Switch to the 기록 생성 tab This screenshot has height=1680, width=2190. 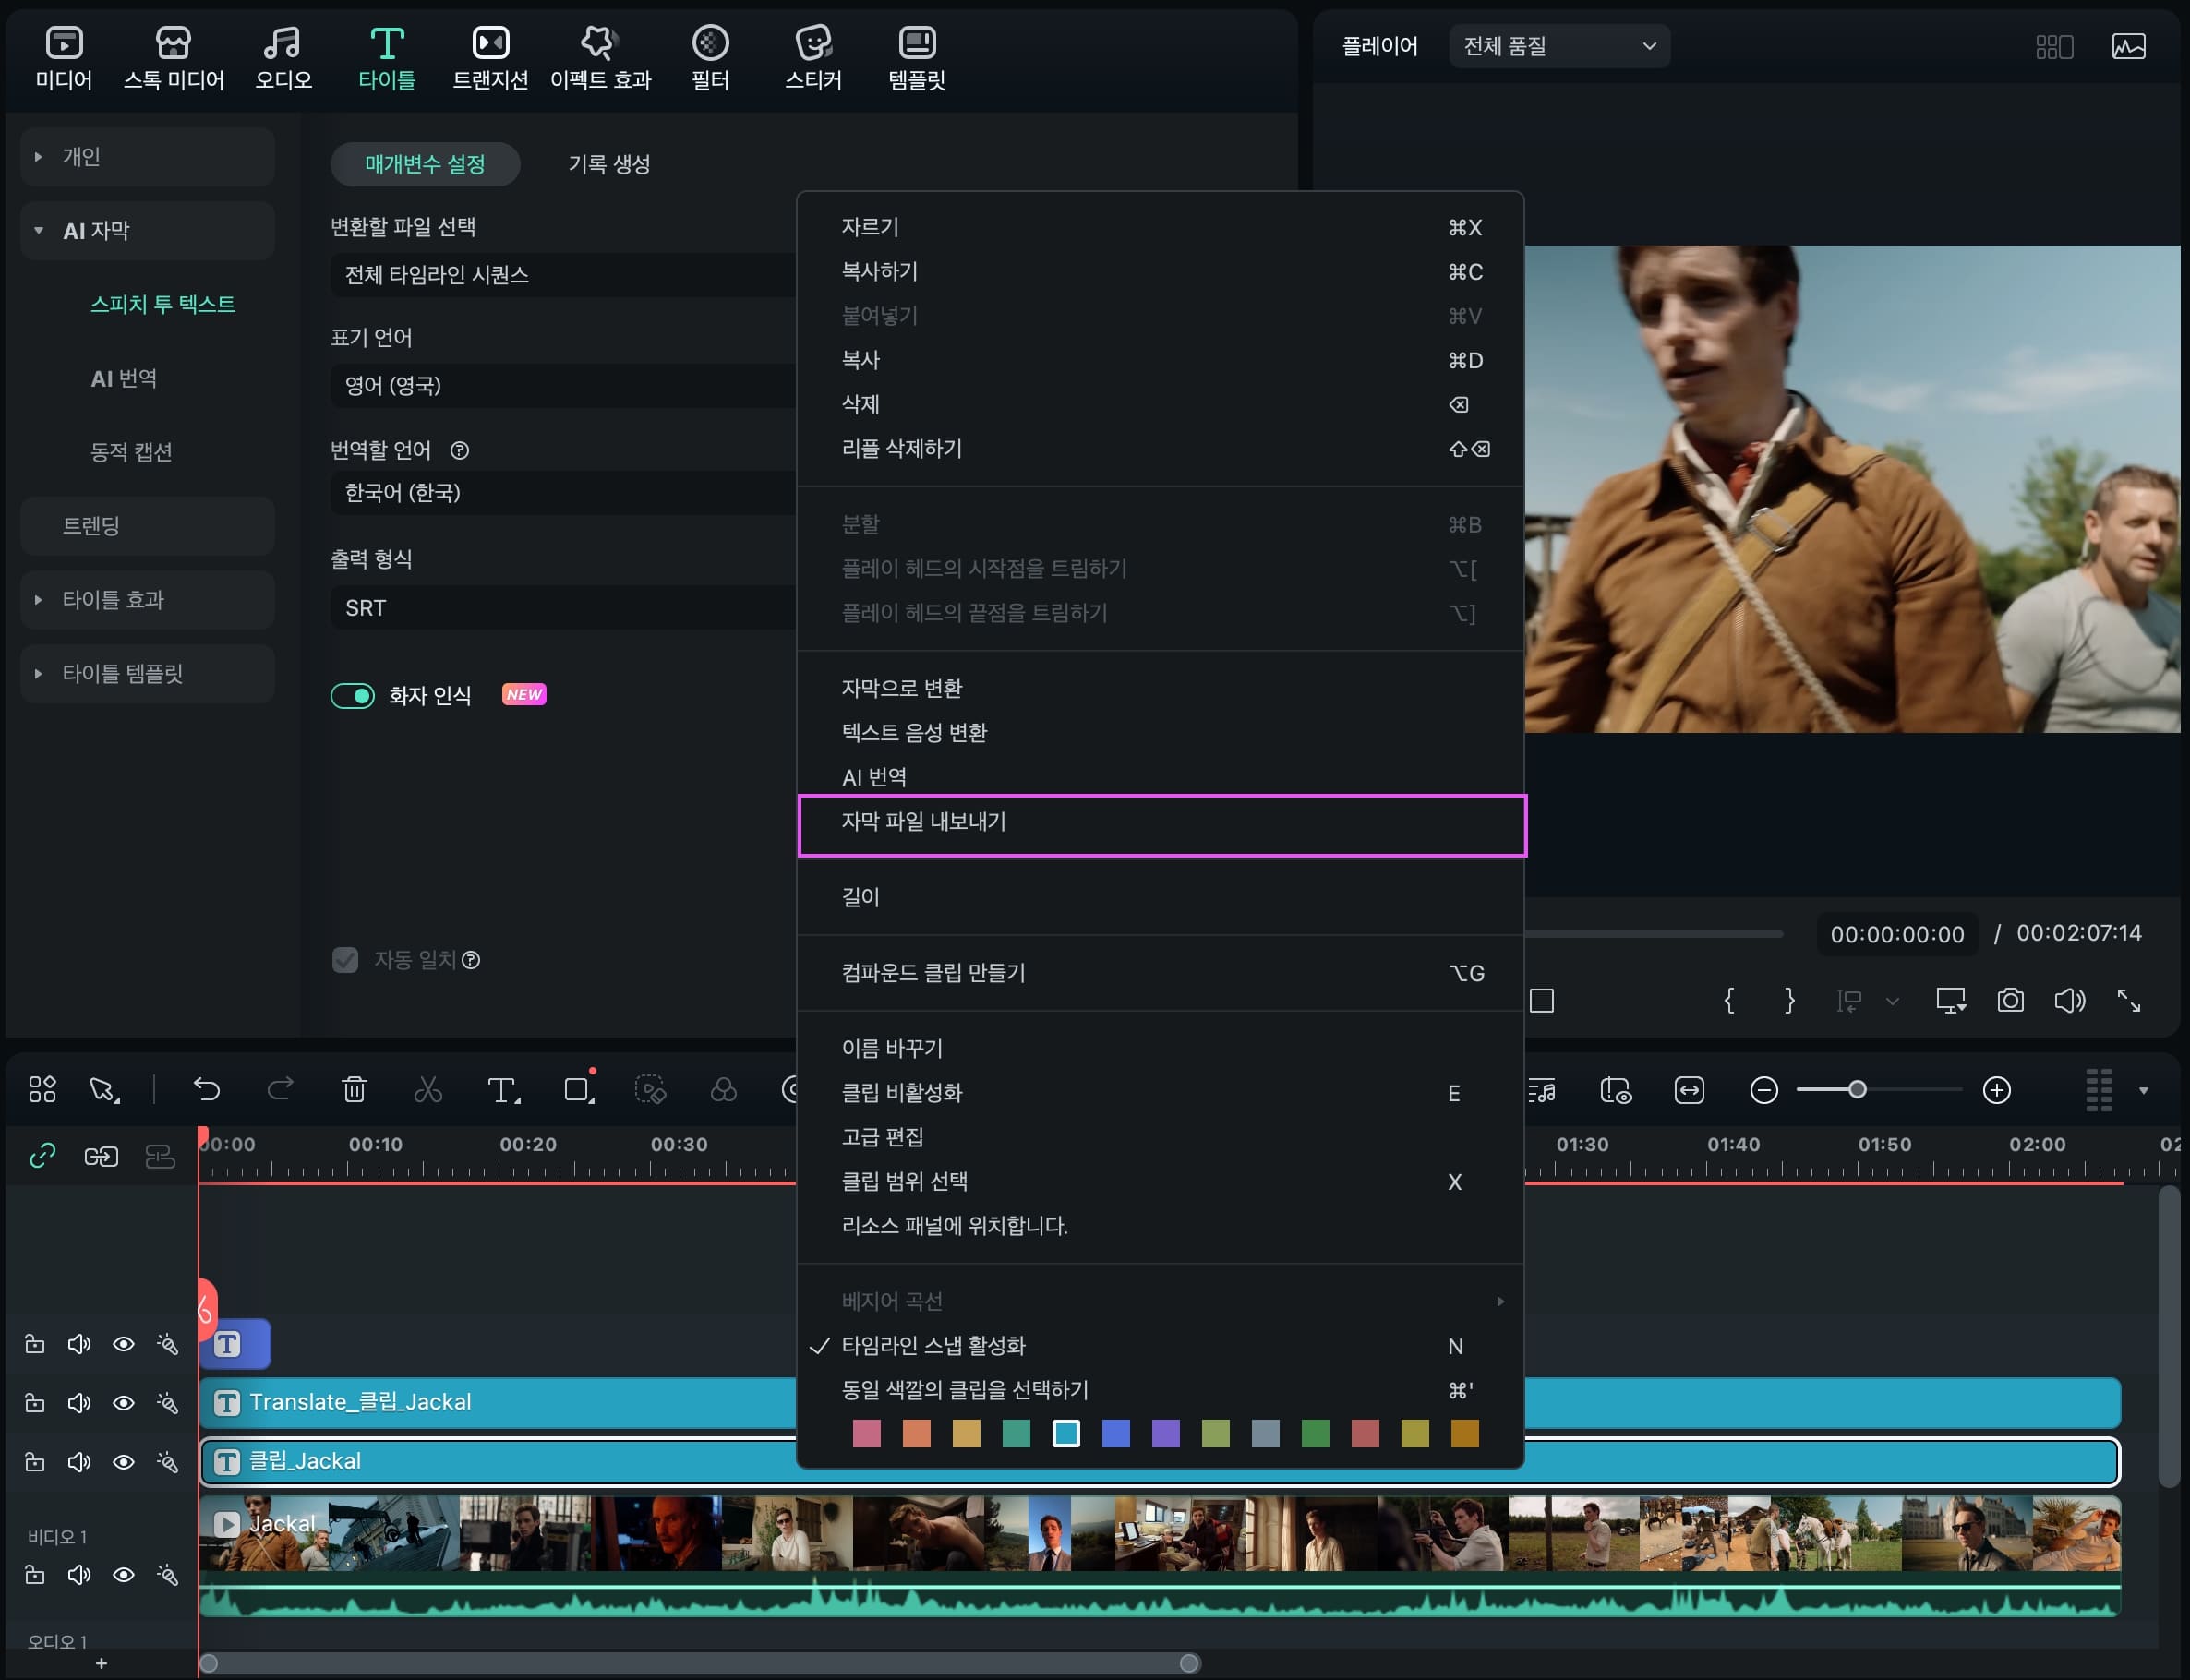pos(608,163)
